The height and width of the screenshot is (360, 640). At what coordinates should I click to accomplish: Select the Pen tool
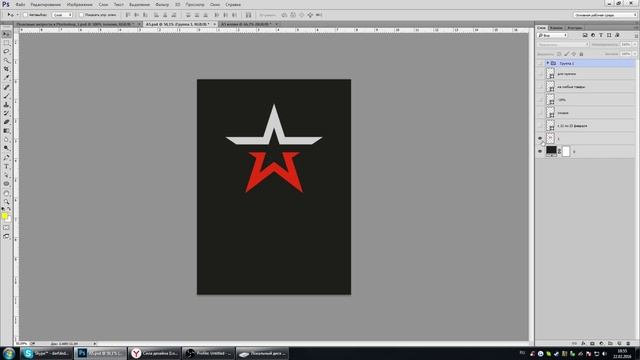[6, 158]
